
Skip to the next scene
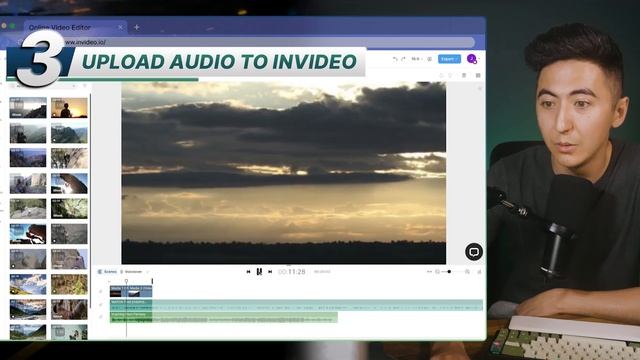click(270, 271)
